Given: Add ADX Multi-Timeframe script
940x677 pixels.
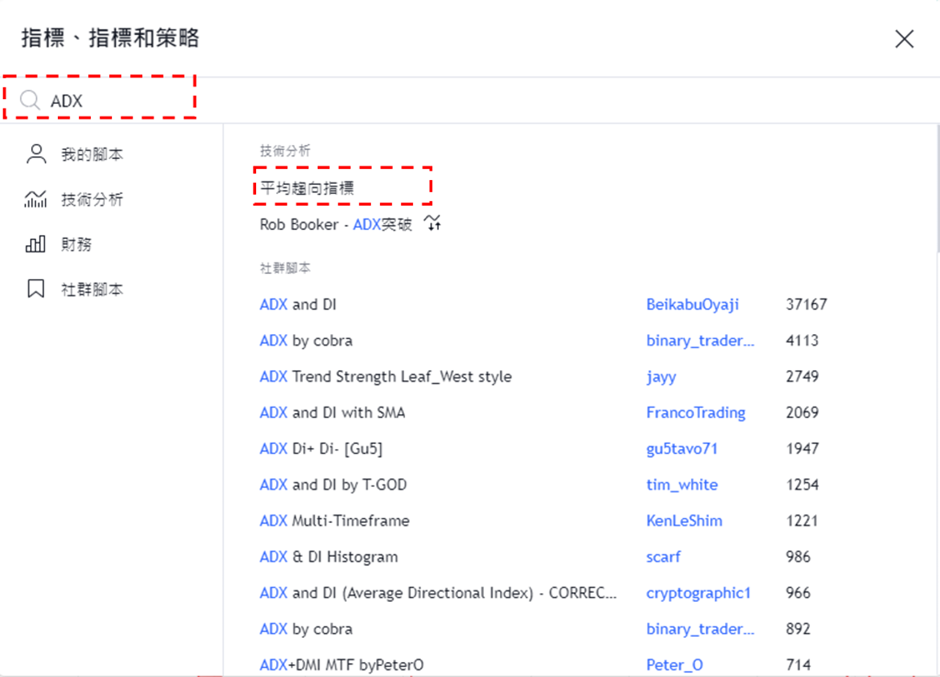Looking at the screenshot, I should 334,521.
